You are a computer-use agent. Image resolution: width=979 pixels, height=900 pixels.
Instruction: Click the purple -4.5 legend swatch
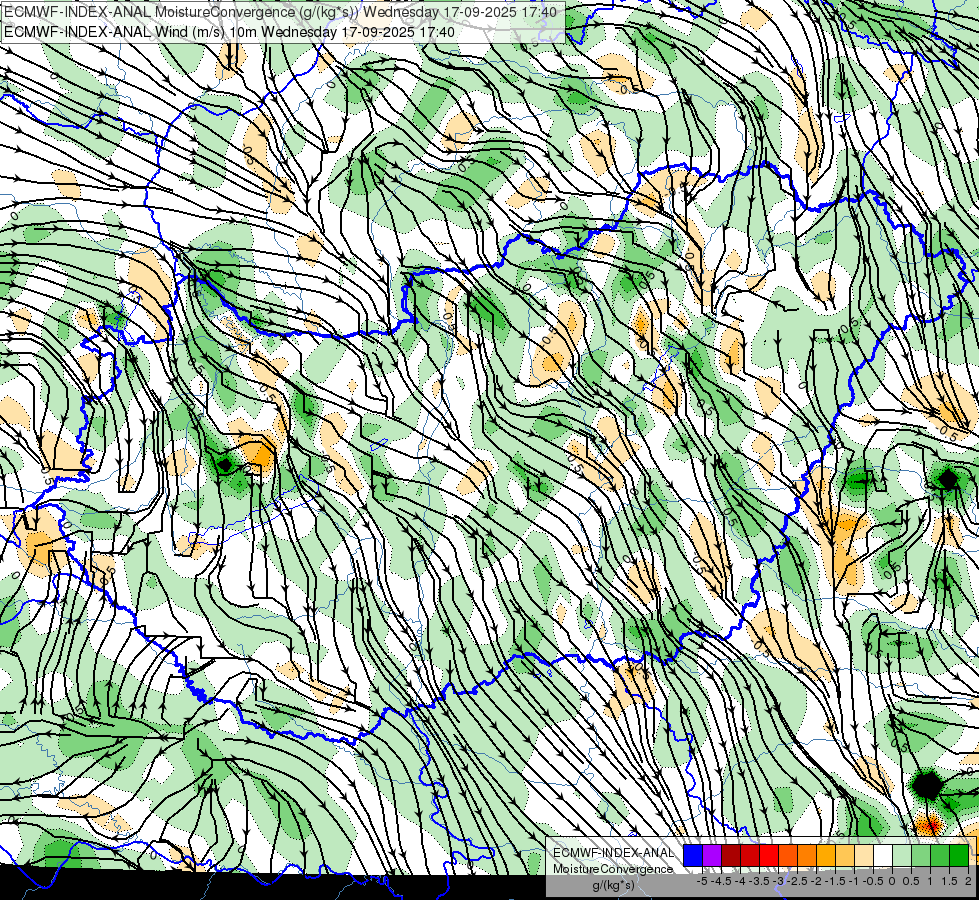click(712, 855)
